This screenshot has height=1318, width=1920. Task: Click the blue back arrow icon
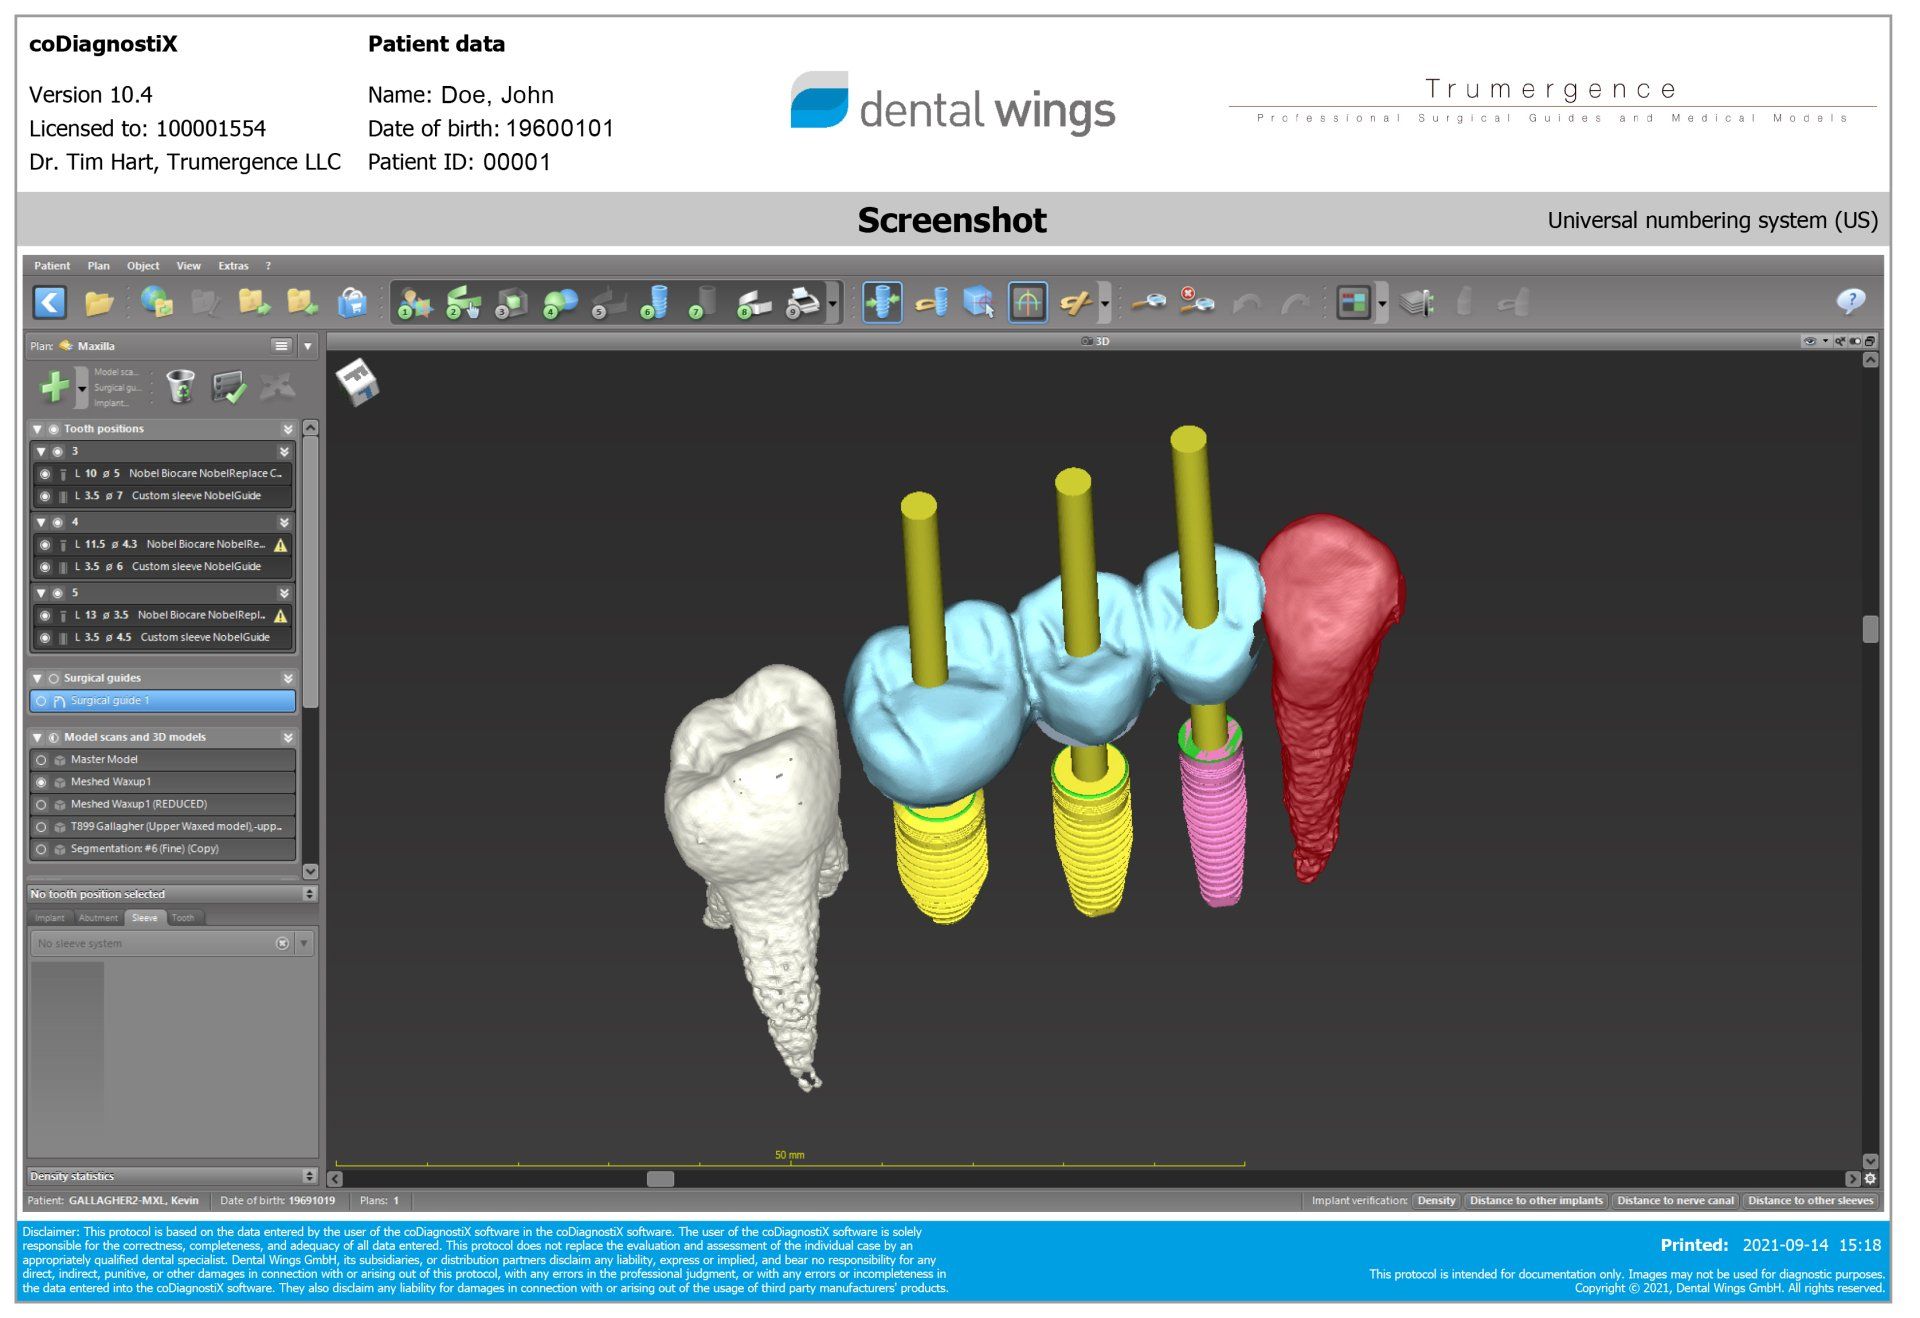point(50,302)
